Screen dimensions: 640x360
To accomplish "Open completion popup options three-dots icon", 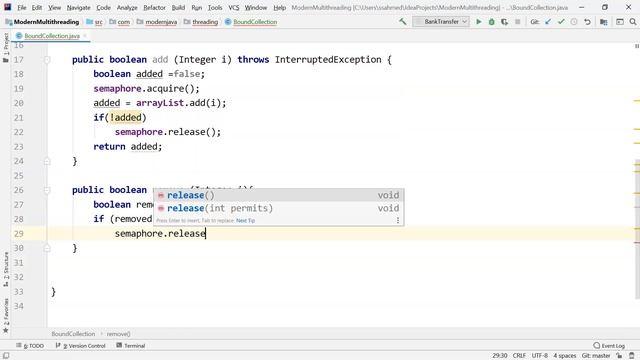I will [x=398, y=220].
